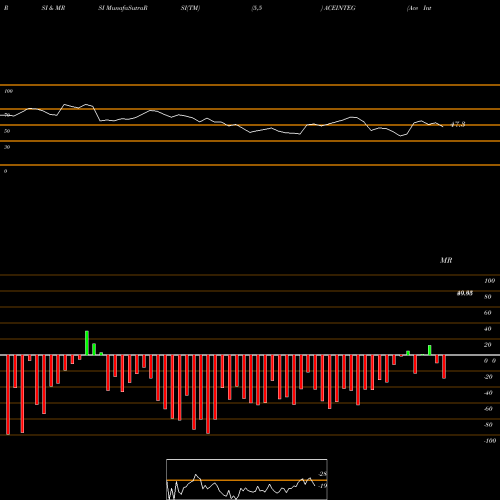500x500 pixels.
Task: Click the MR axis label -80
Action: pyautogui.click(x=488, y=425)
